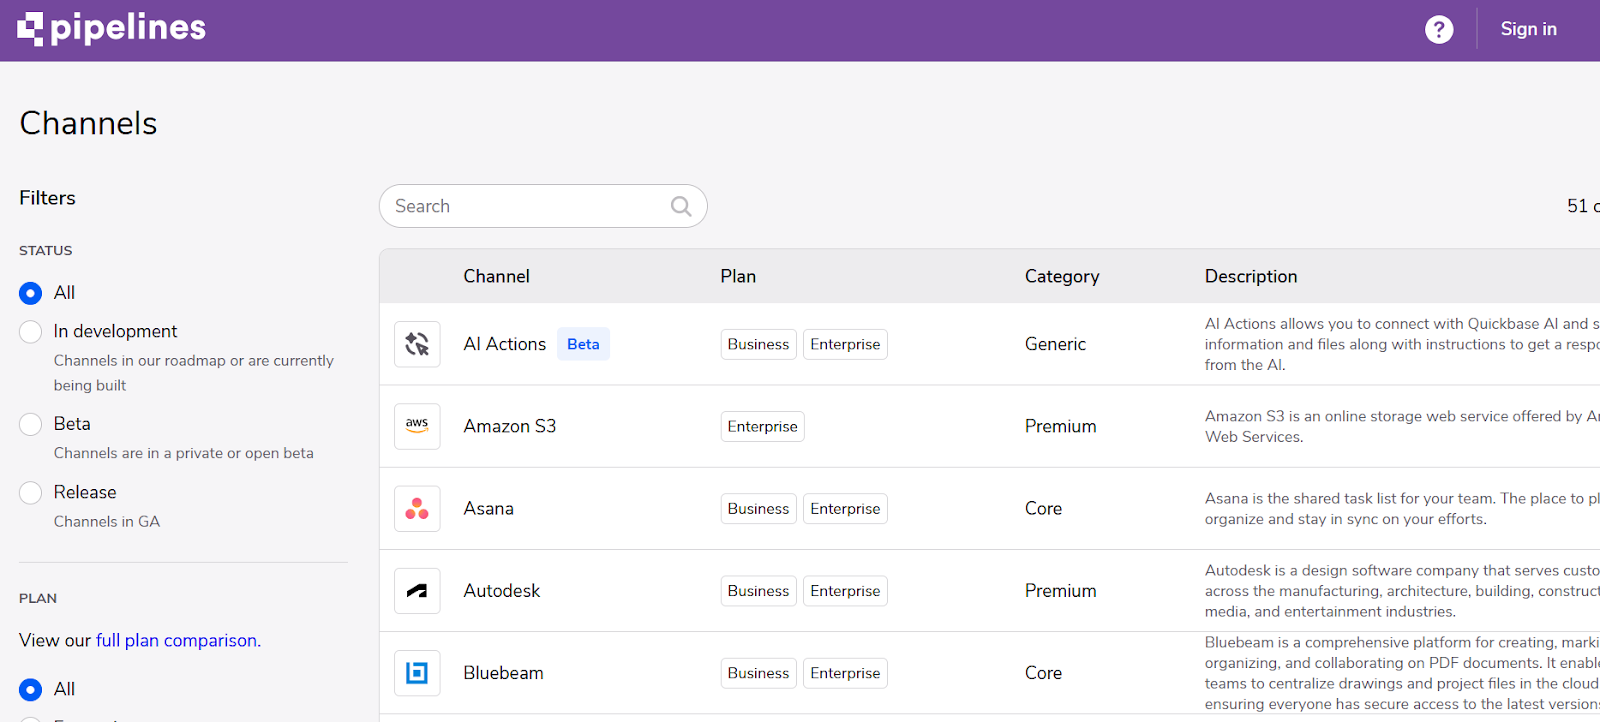This screenshot has height=722, width=1600.
Task: Click the Enterprise plan tag for Amazon S3
Action: (x=762, y=427)
